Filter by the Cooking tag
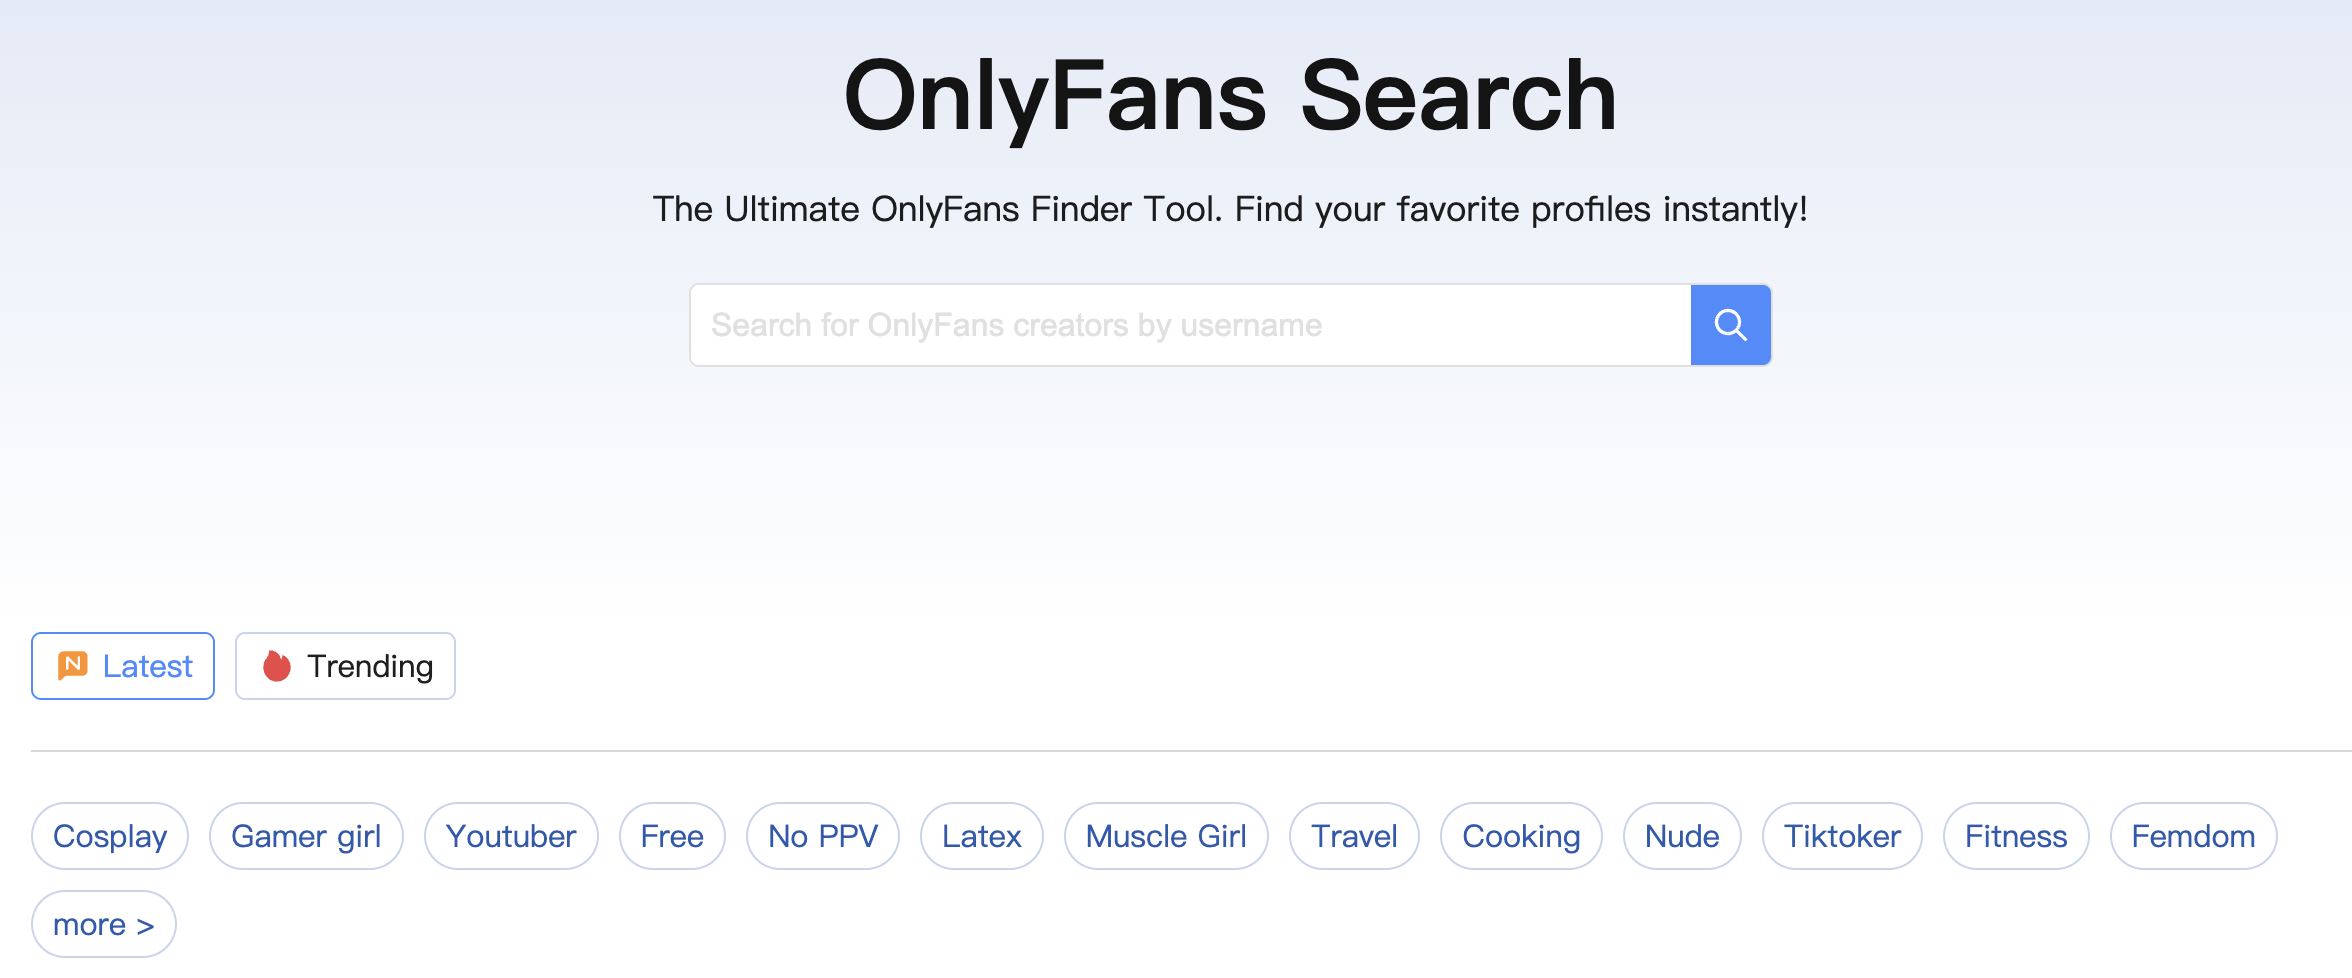This screenshot has width=2352, height=978. [x=1521, y=836]
